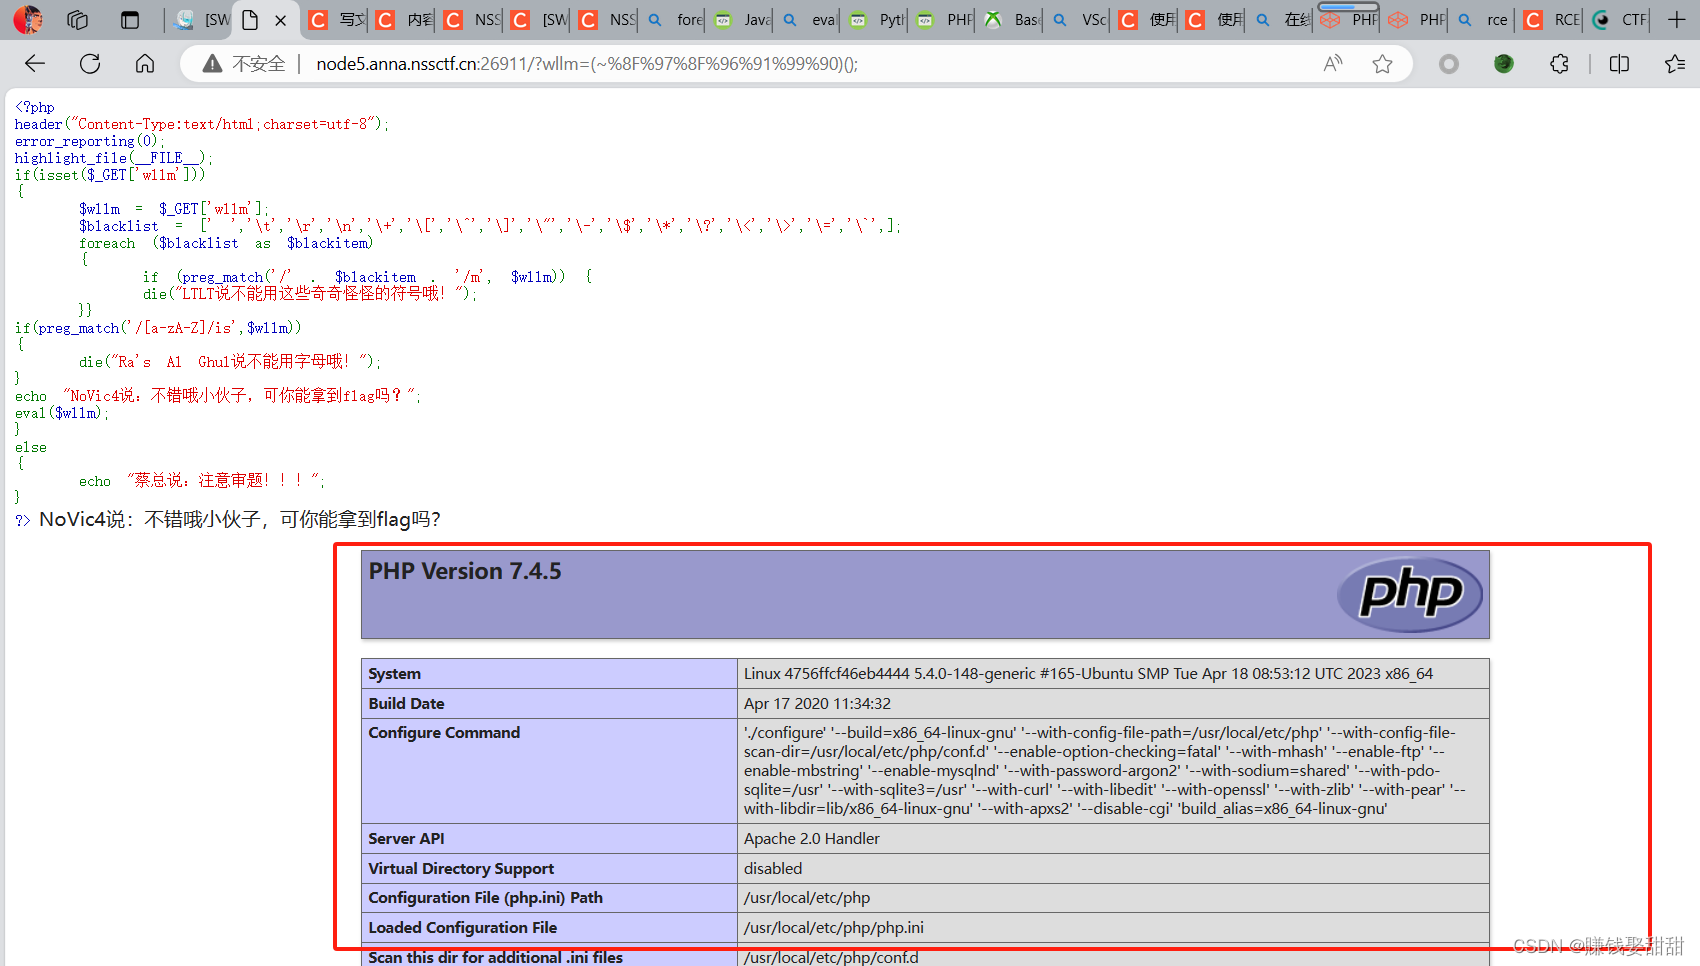Viewport: 1700px width, 966px height.
Task: Click the browser Home icon
Action: pyautogui.click(x=145, y=63)
